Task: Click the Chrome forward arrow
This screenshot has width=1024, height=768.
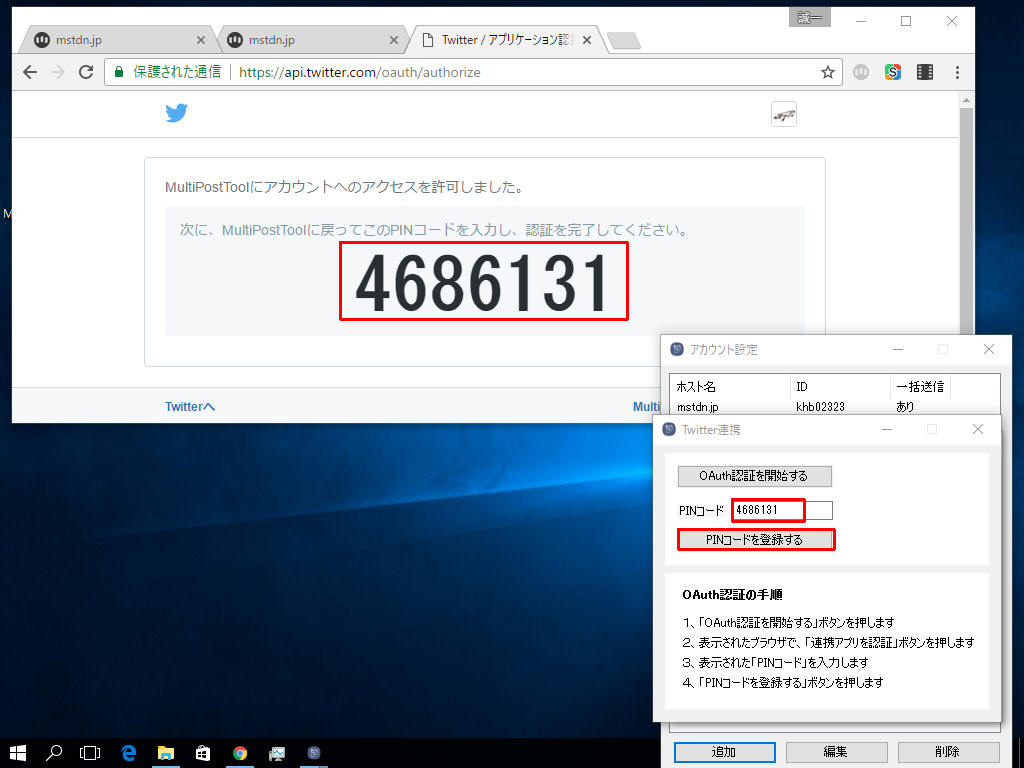Action: [58, 72]
